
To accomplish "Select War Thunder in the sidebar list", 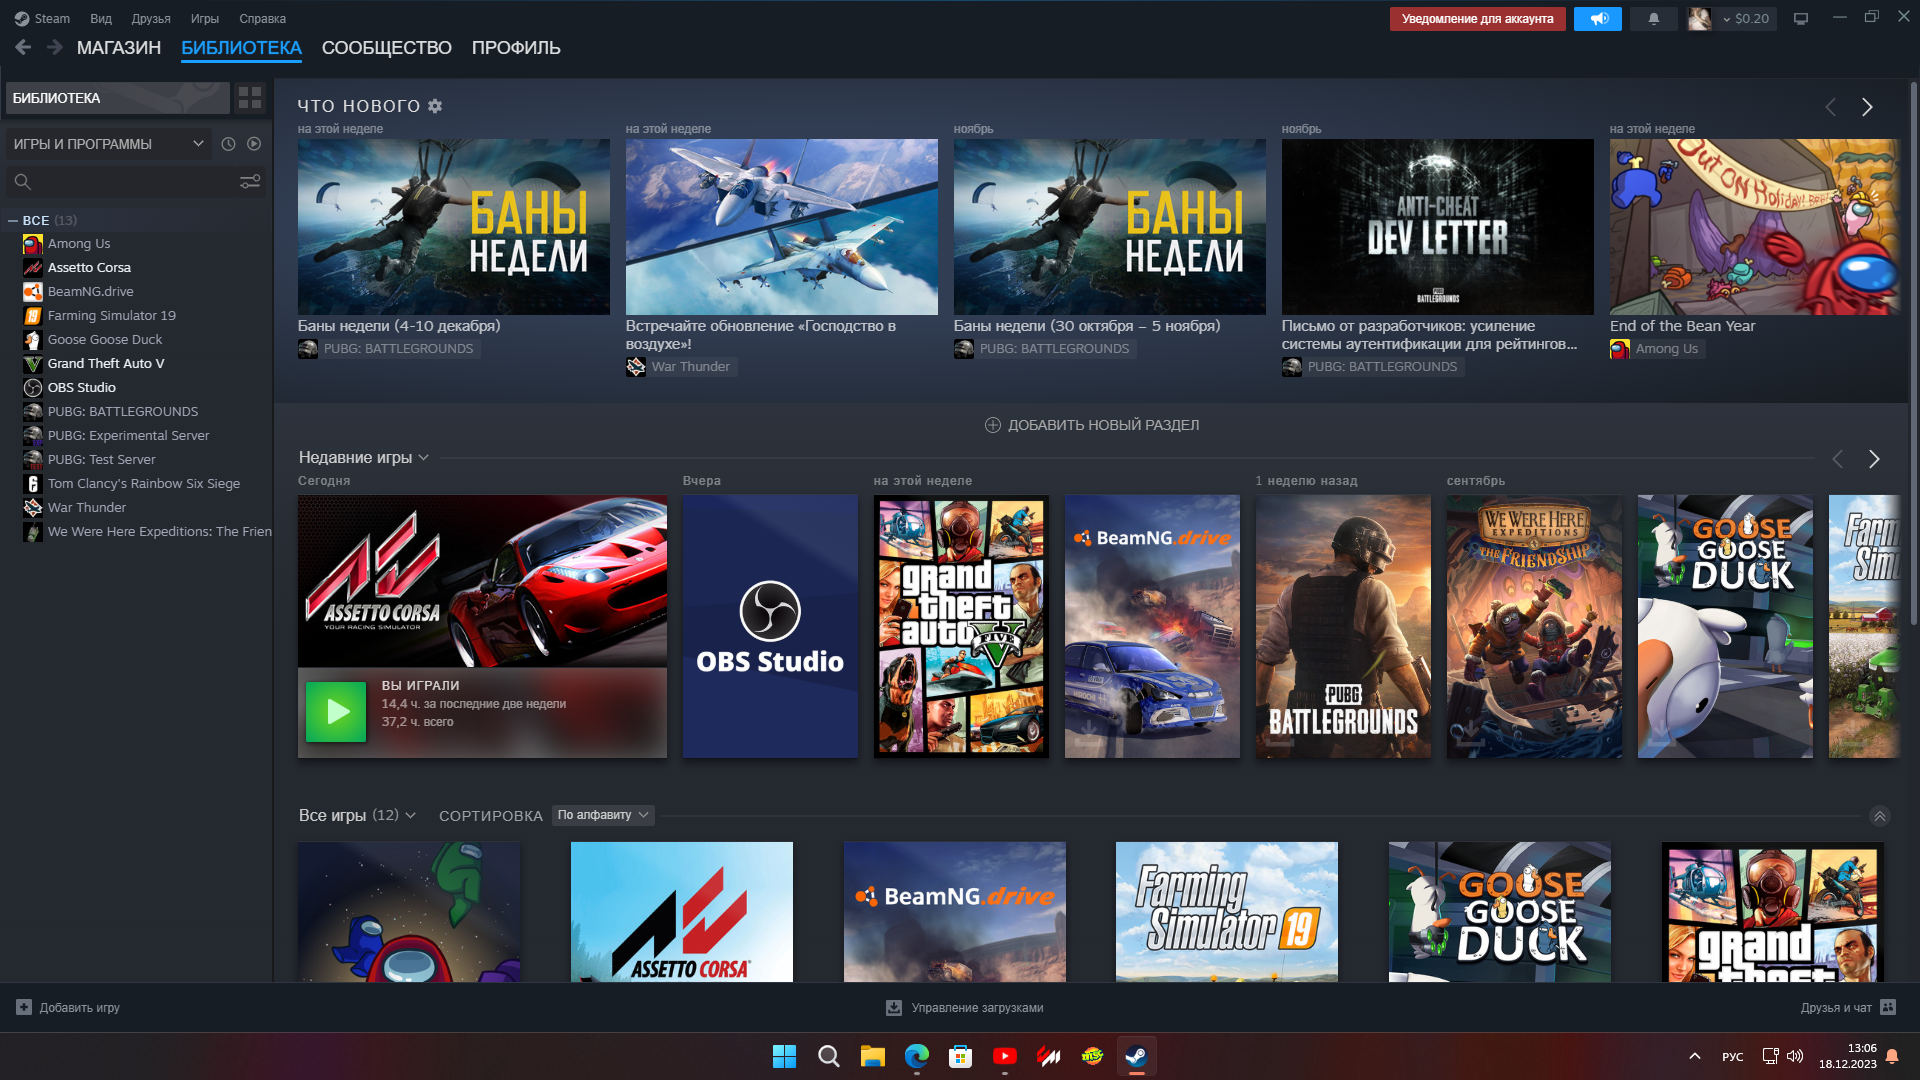I will [x=86, y=508].
